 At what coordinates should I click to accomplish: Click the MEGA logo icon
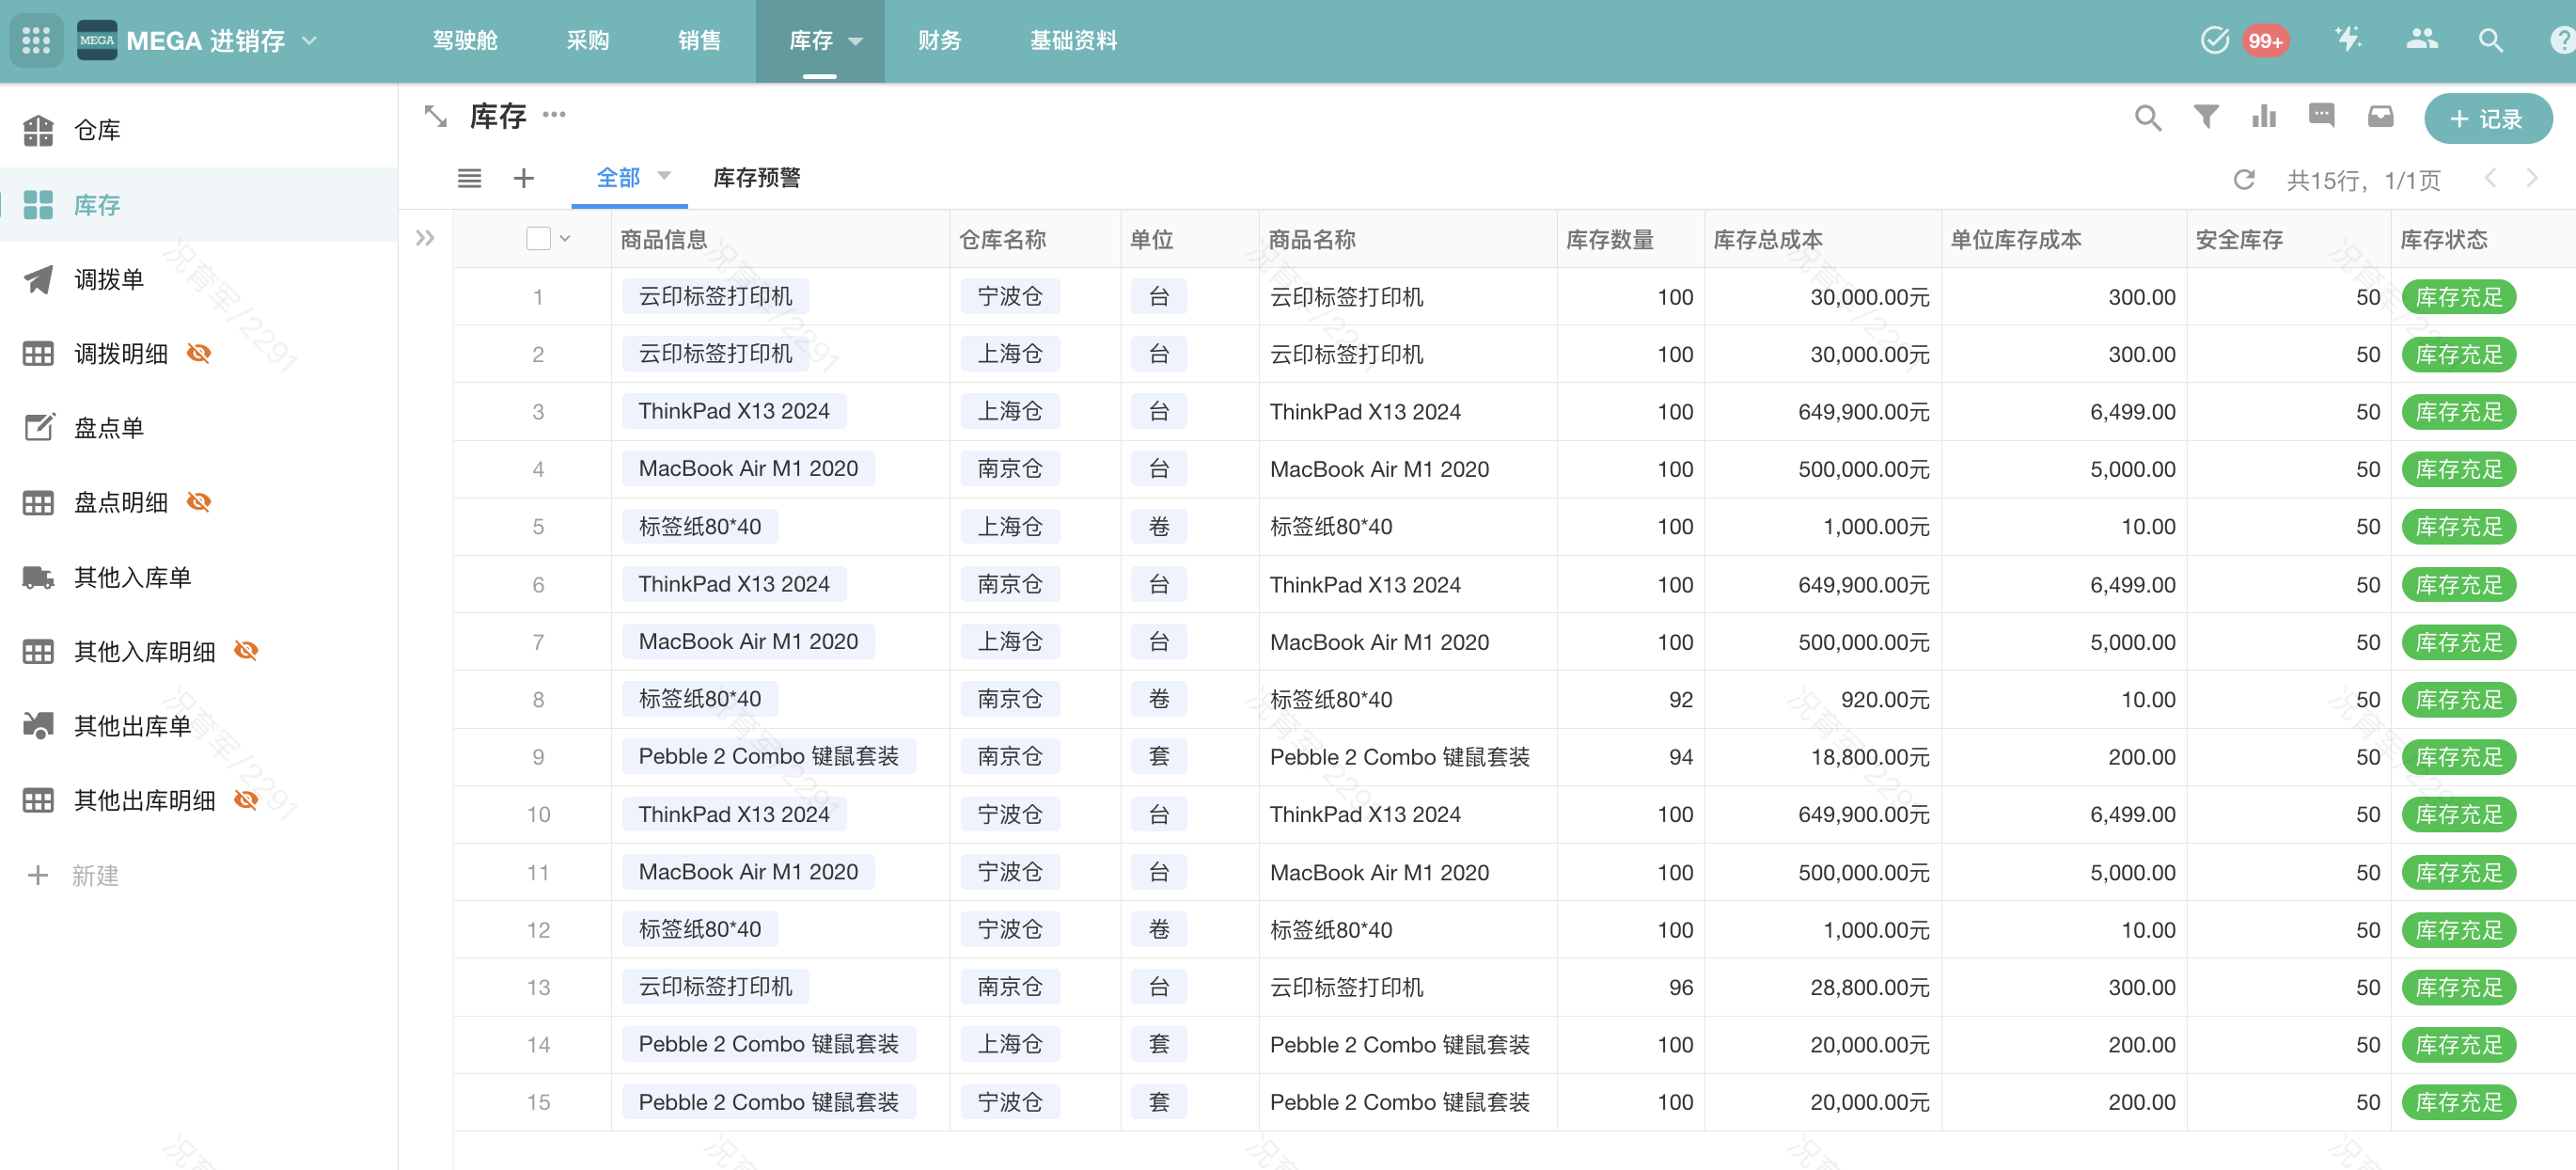[x=97, y=40]
